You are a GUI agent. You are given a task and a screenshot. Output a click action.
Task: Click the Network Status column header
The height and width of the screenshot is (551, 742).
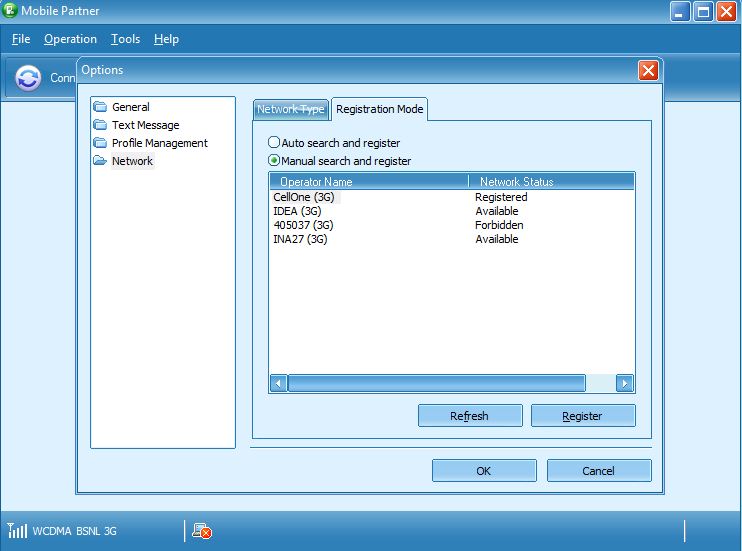click(552, 182)
